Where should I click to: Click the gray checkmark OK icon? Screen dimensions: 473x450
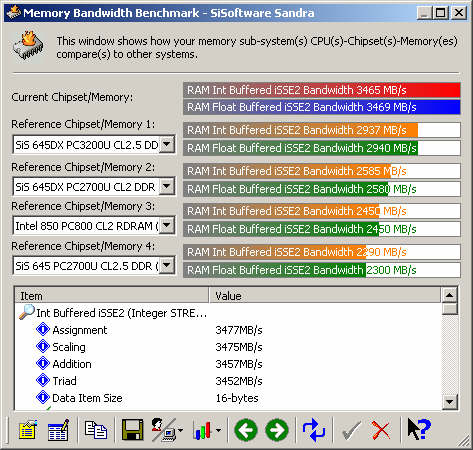[x=352, y=430]
